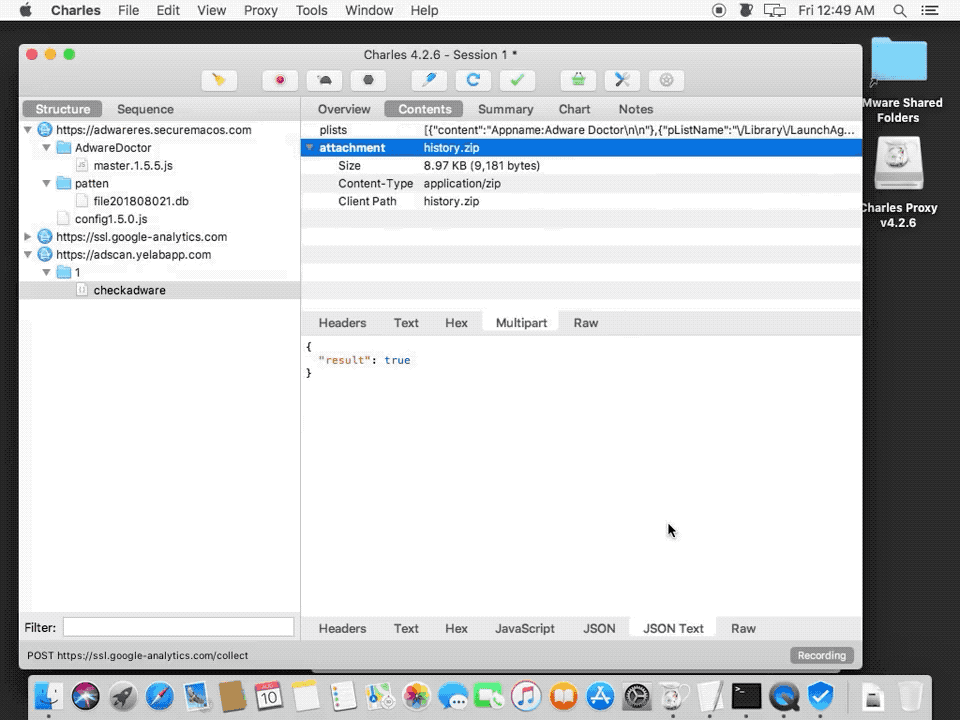Viewport: 960px width, 720px height.
Task: Click the globe icon for adwareres.securemacos.com
Action: 45,130
